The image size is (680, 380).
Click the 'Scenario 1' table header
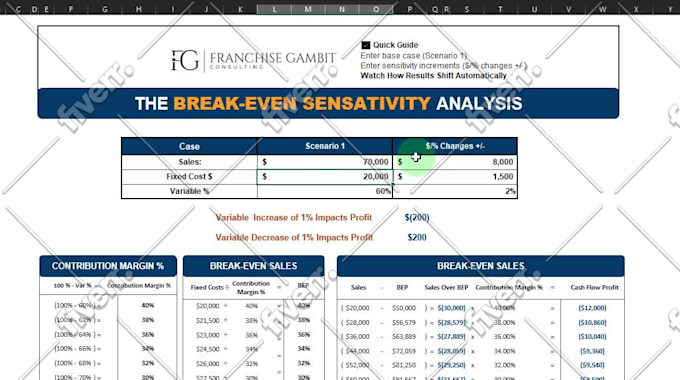tap(325, 146)
